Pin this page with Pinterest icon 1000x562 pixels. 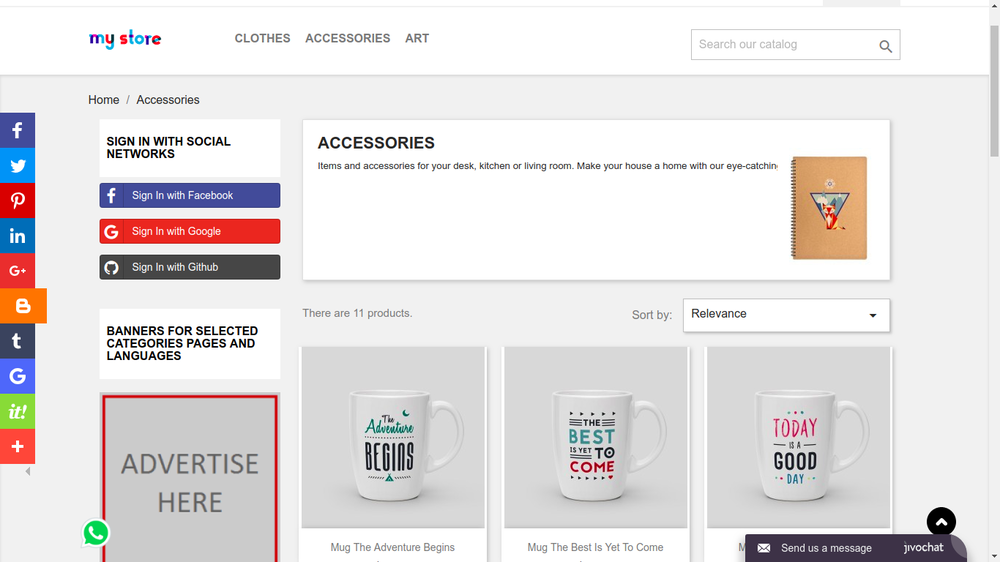(x=17, y=201)
